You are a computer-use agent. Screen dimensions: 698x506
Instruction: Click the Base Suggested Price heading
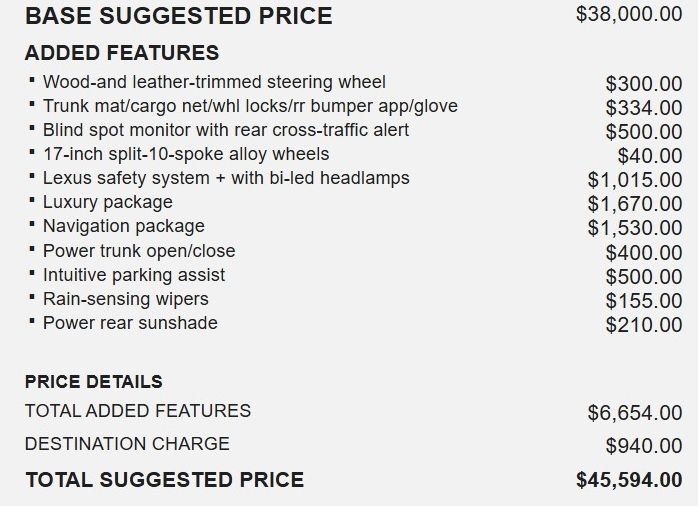178,17
